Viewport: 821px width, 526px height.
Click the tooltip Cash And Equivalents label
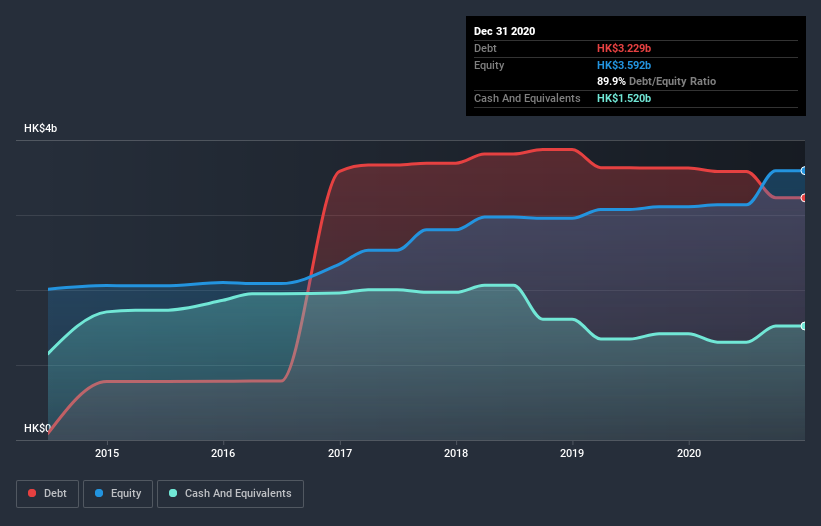point(527,98)
